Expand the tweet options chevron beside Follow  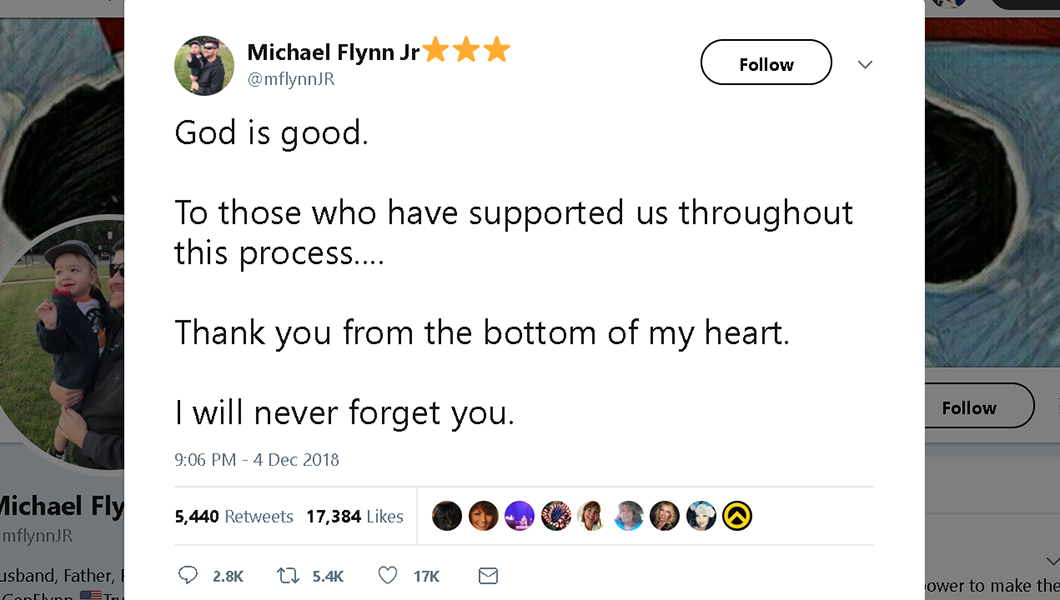[x=865, y=65]
